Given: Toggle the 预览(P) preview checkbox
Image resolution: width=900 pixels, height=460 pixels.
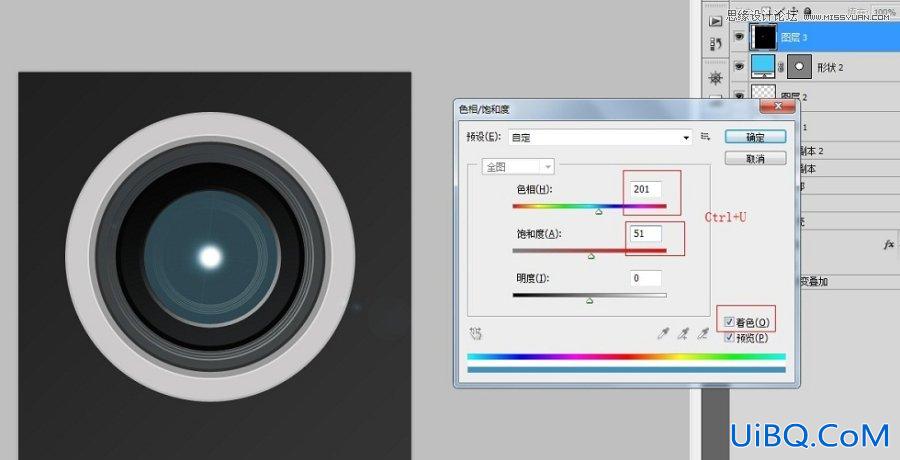Looking at the screenshot, I should click(x=730, y=338).
